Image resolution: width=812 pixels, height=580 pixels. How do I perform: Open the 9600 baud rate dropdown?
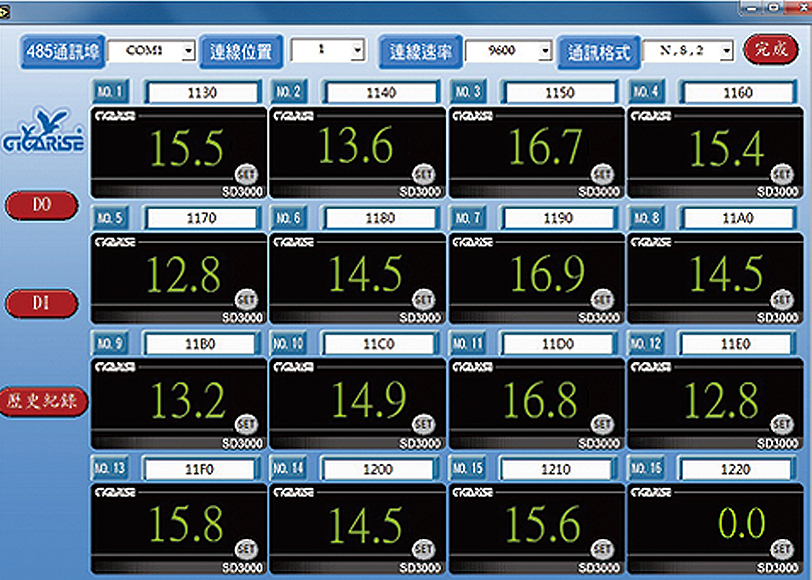point(545,51)
